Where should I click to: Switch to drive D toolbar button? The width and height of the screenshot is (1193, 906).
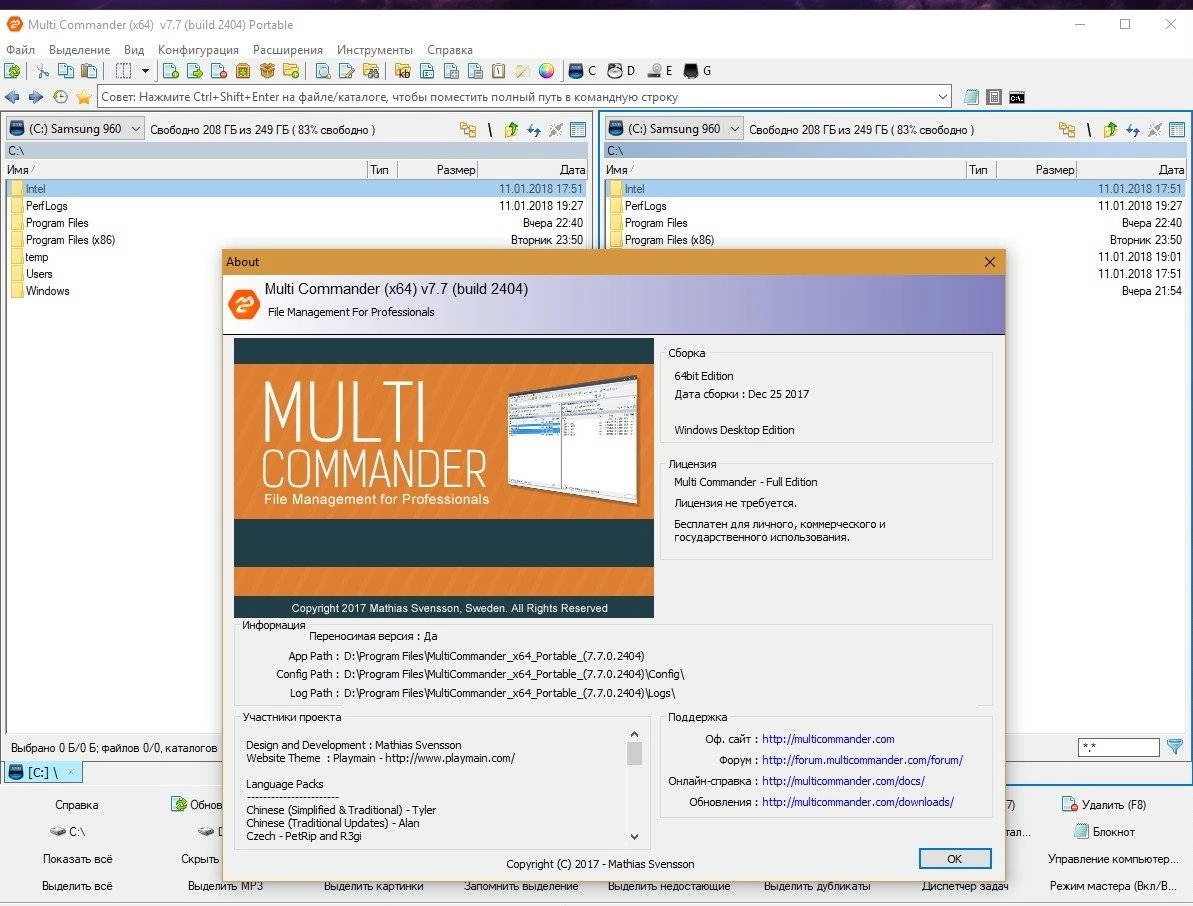[x=622, y=71]
